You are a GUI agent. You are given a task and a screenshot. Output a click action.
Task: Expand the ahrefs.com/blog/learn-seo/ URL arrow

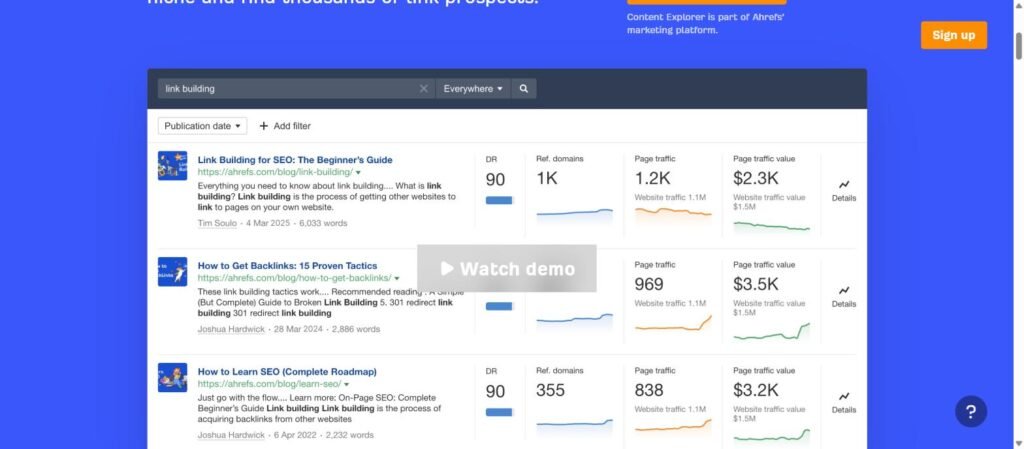coord(346,385)
